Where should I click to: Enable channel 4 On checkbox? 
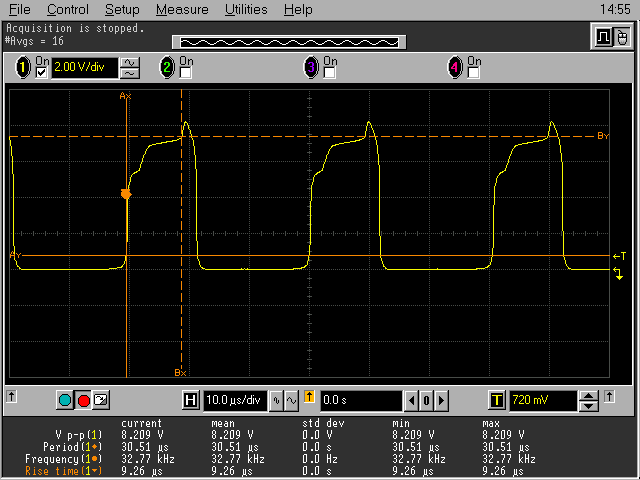(x=473, y=73)
